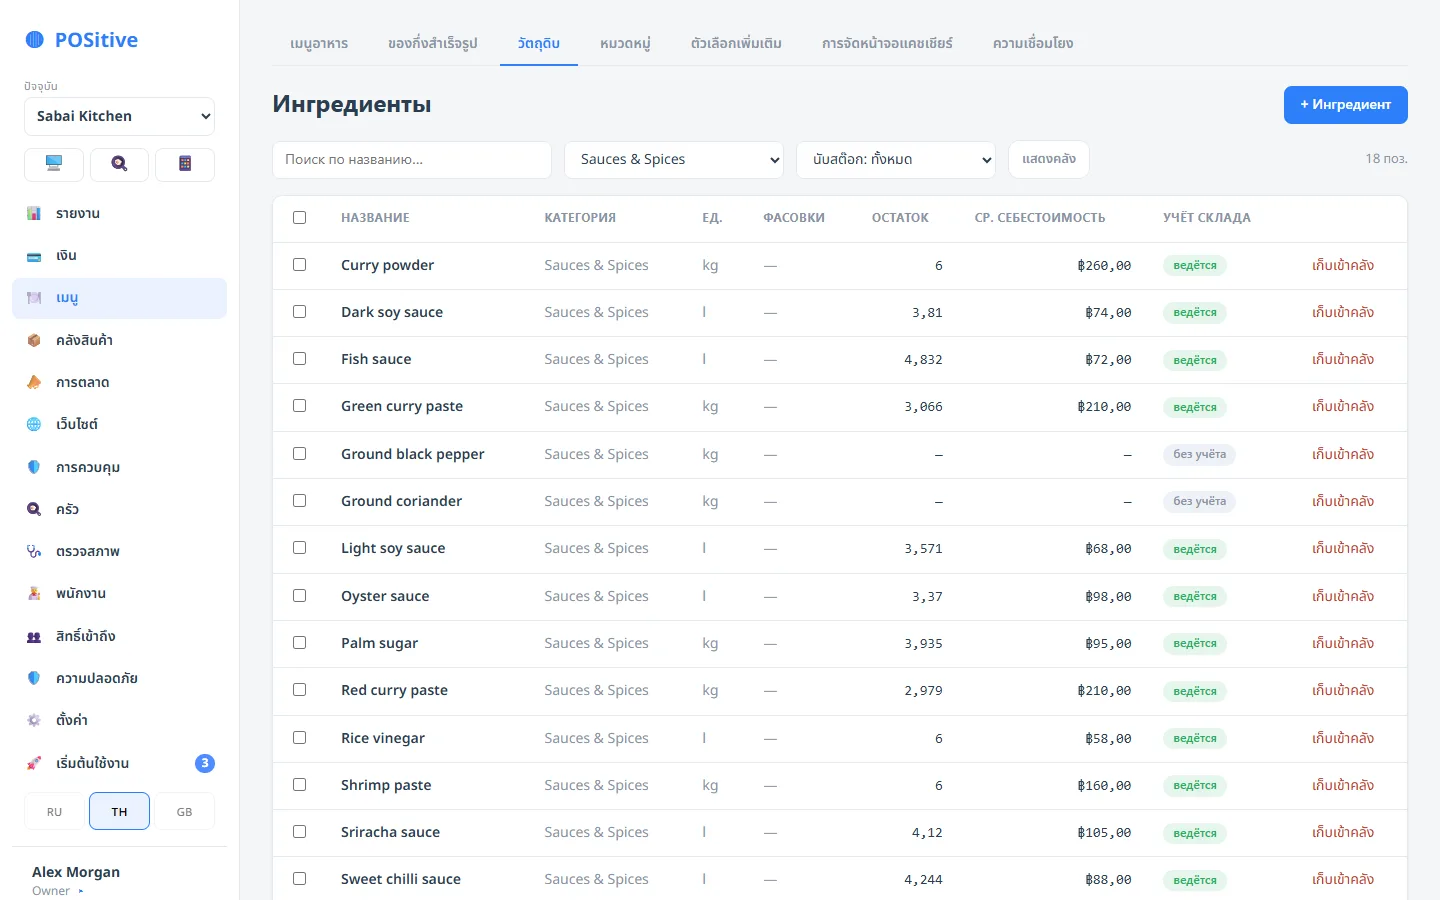Check the Shrimp paste row checkbox
This screenshot has height=900, width=1440.
coord(299,785)
